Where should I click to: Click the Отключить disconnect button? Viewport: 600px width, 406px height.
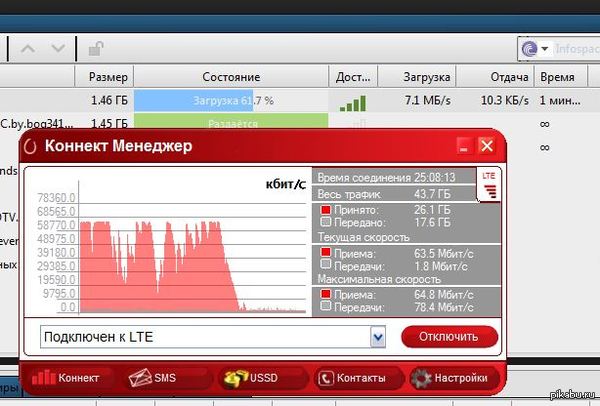pos(449,337)
